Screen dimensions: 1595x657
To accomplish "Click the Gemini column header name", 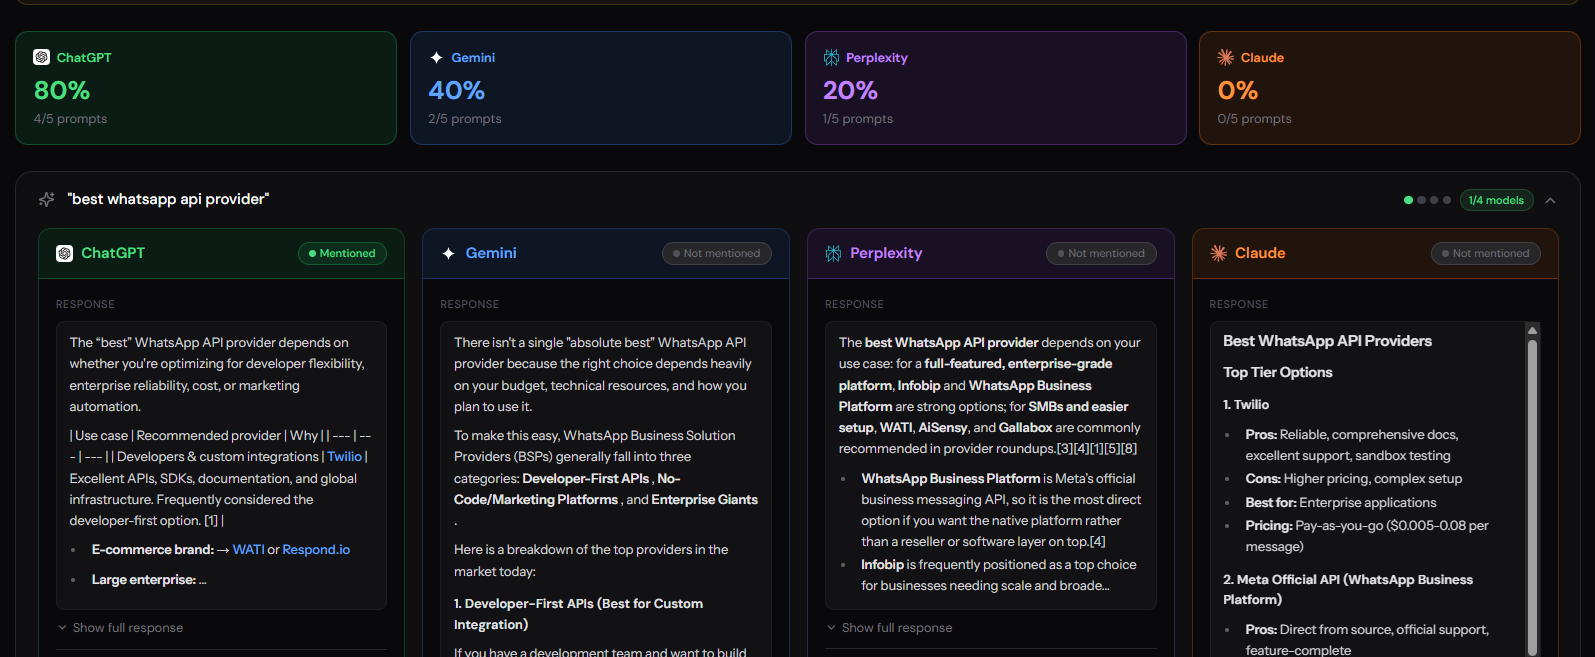I will tap(491, 253).
